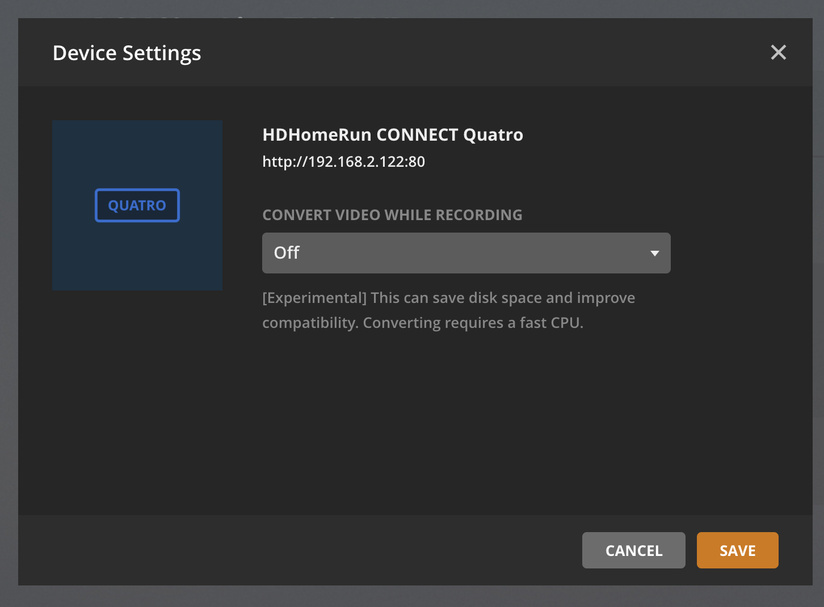The height and width of the screenshot is (607, 824).
Task: Click the Save button
Action: coord(737,550)
